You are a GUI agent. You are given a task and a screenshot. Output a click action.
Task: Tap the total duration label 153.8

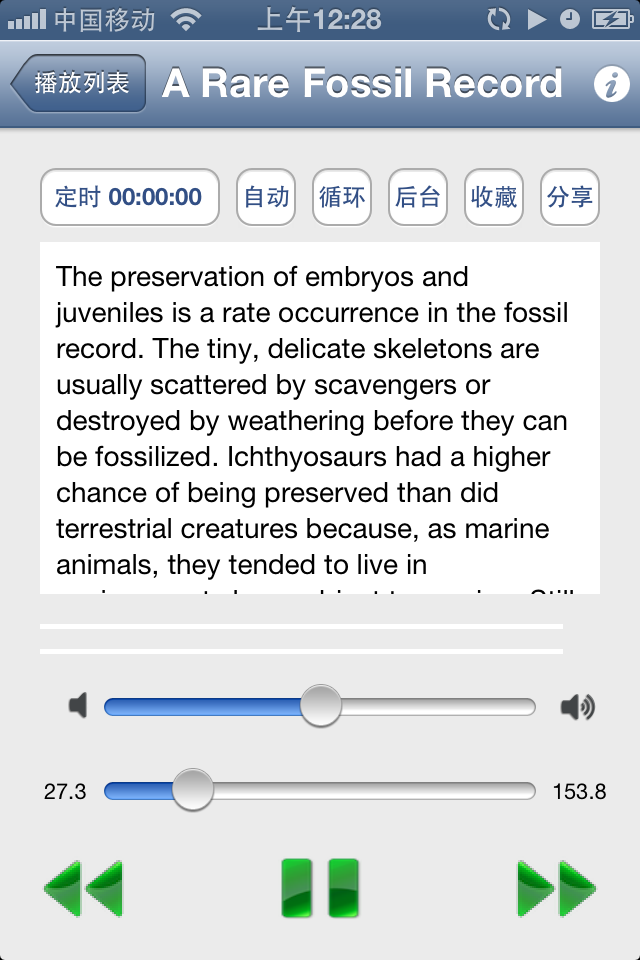tap(579, 792)
